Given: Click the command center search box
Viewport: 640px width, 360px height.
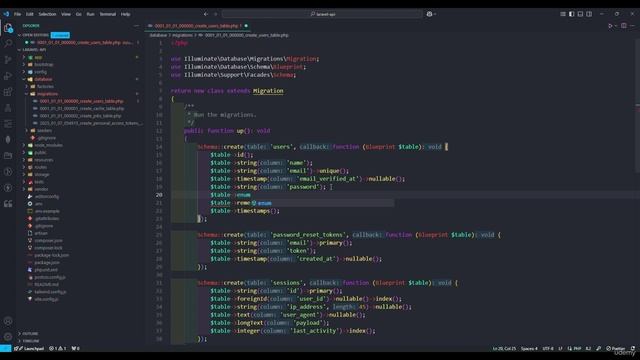Looking at the screenshot, I should point(322,14).
